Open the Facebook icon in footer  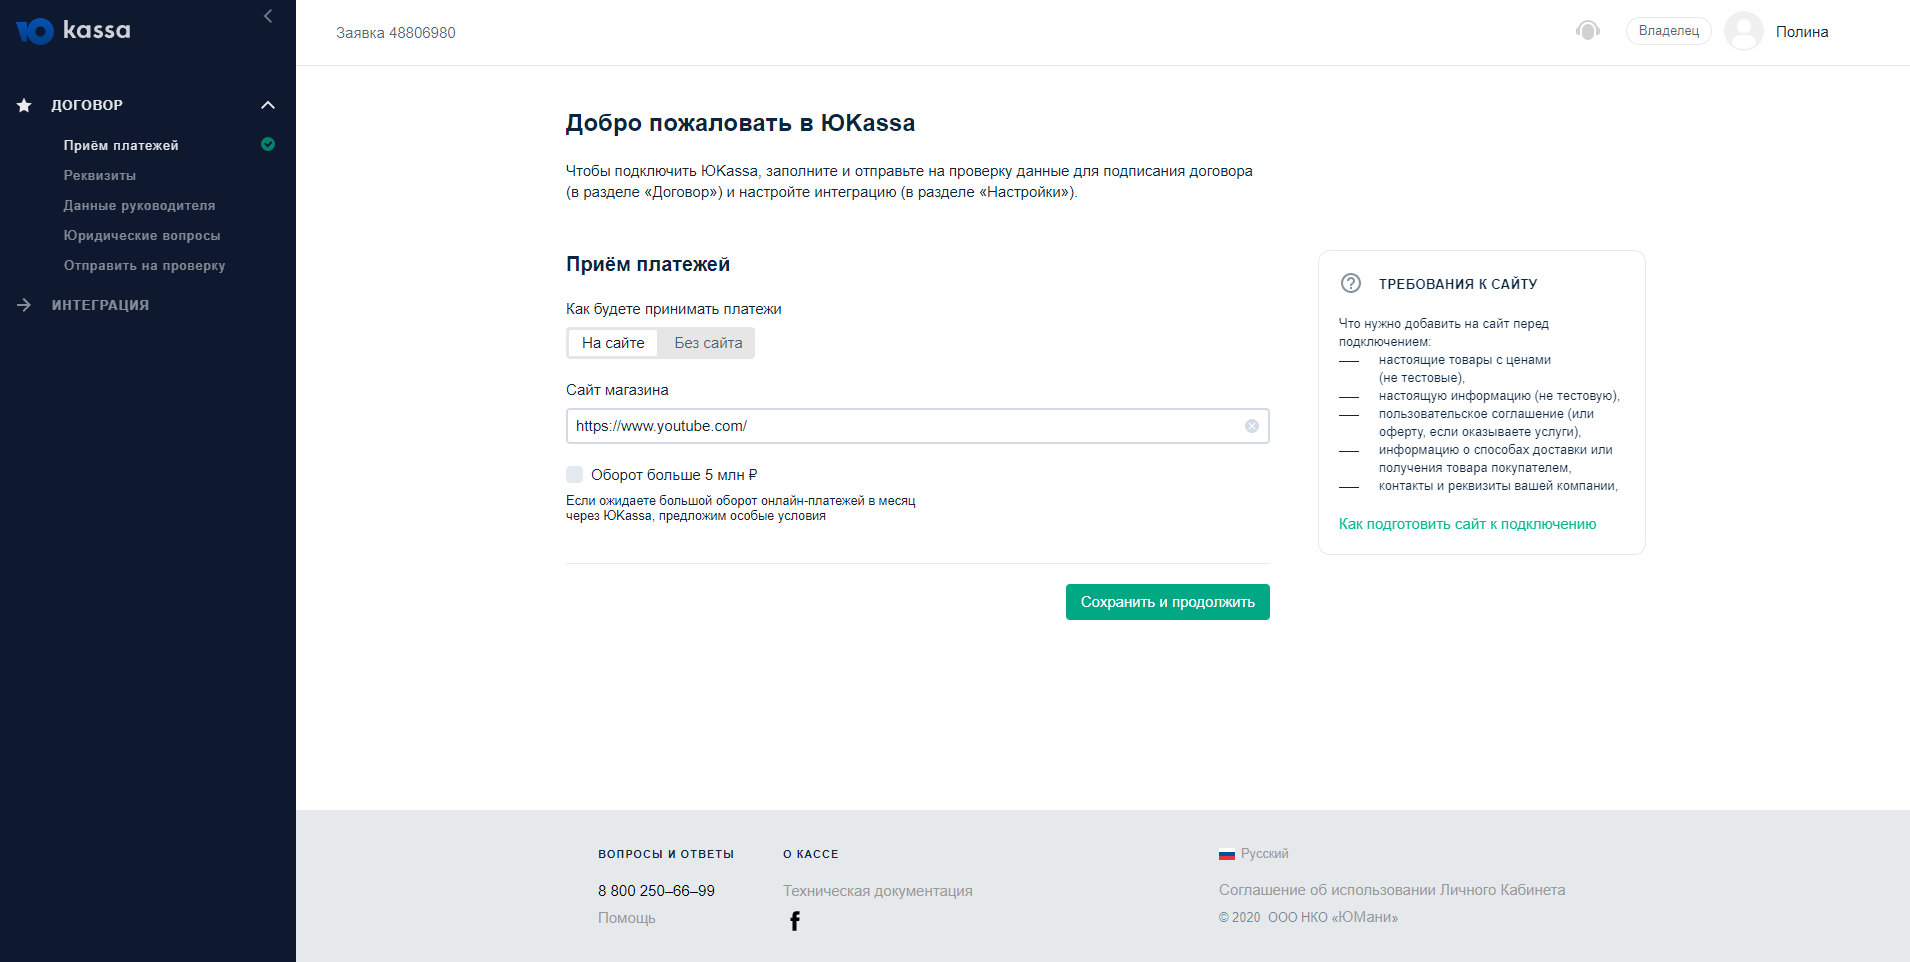795,921
